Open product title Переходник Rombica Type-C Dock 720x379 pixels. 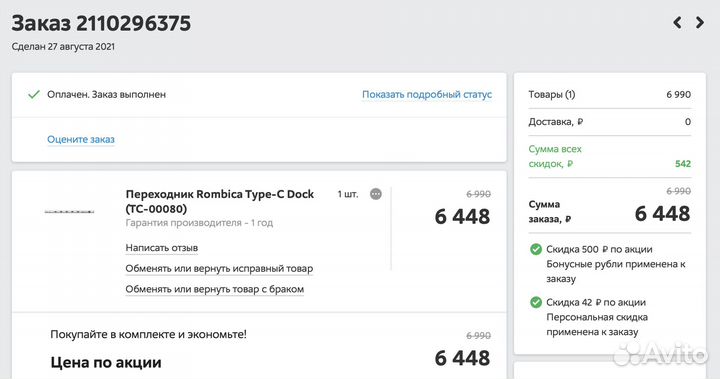[219, 201]
